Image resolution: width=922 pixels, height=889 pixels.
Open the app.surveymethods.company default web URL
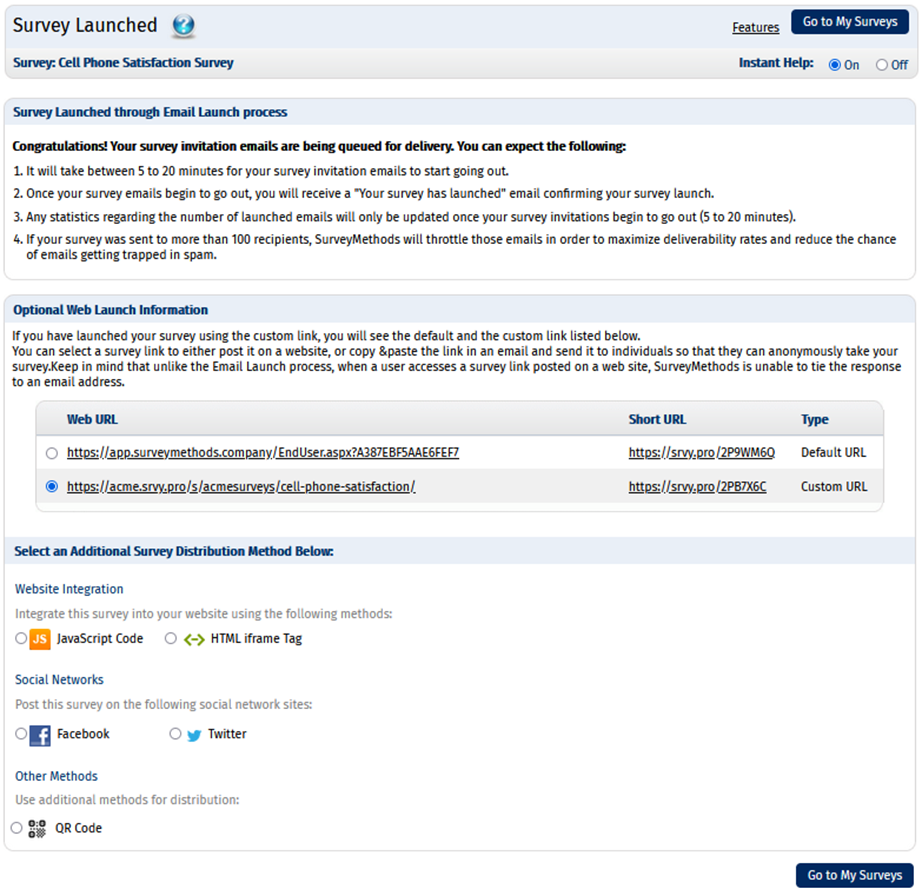[x=263, y=453]
